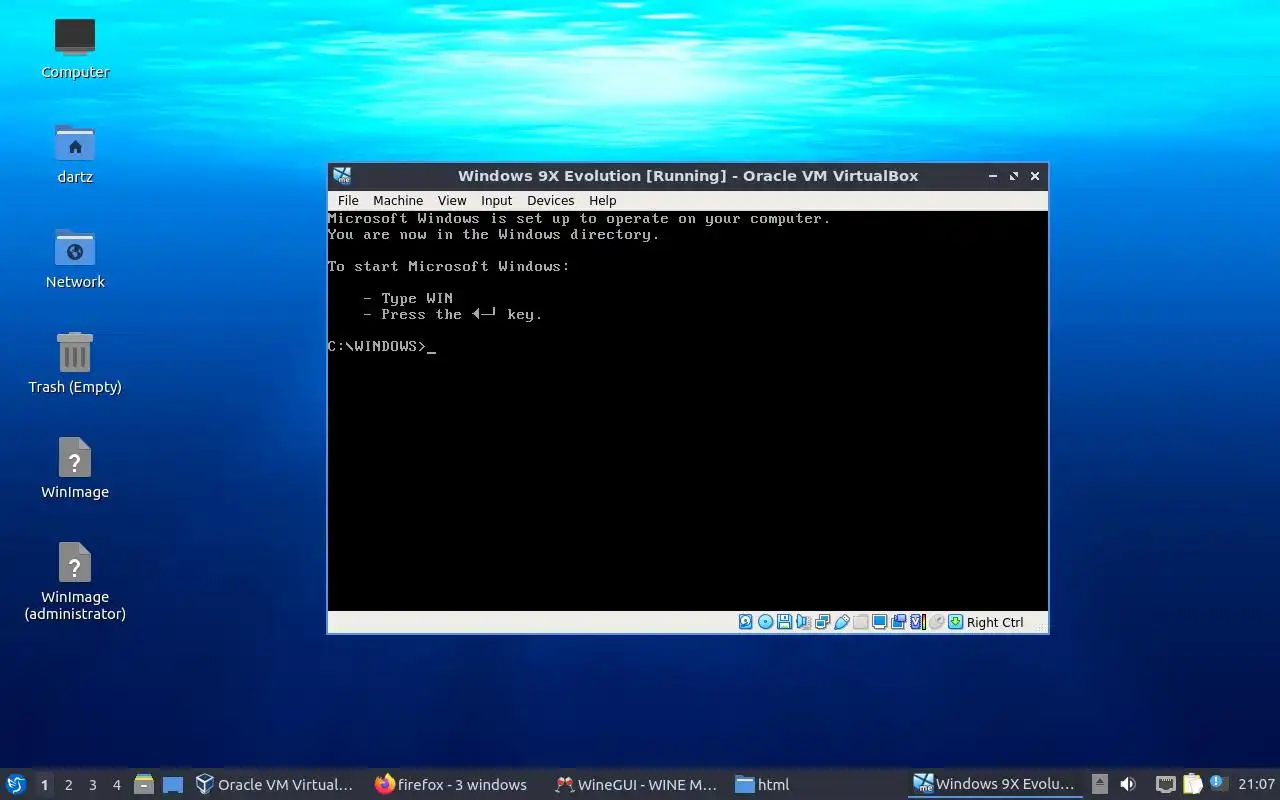Open the notification bubble tray icon
Viewport: 1280px width, 800px height.
1217,783
